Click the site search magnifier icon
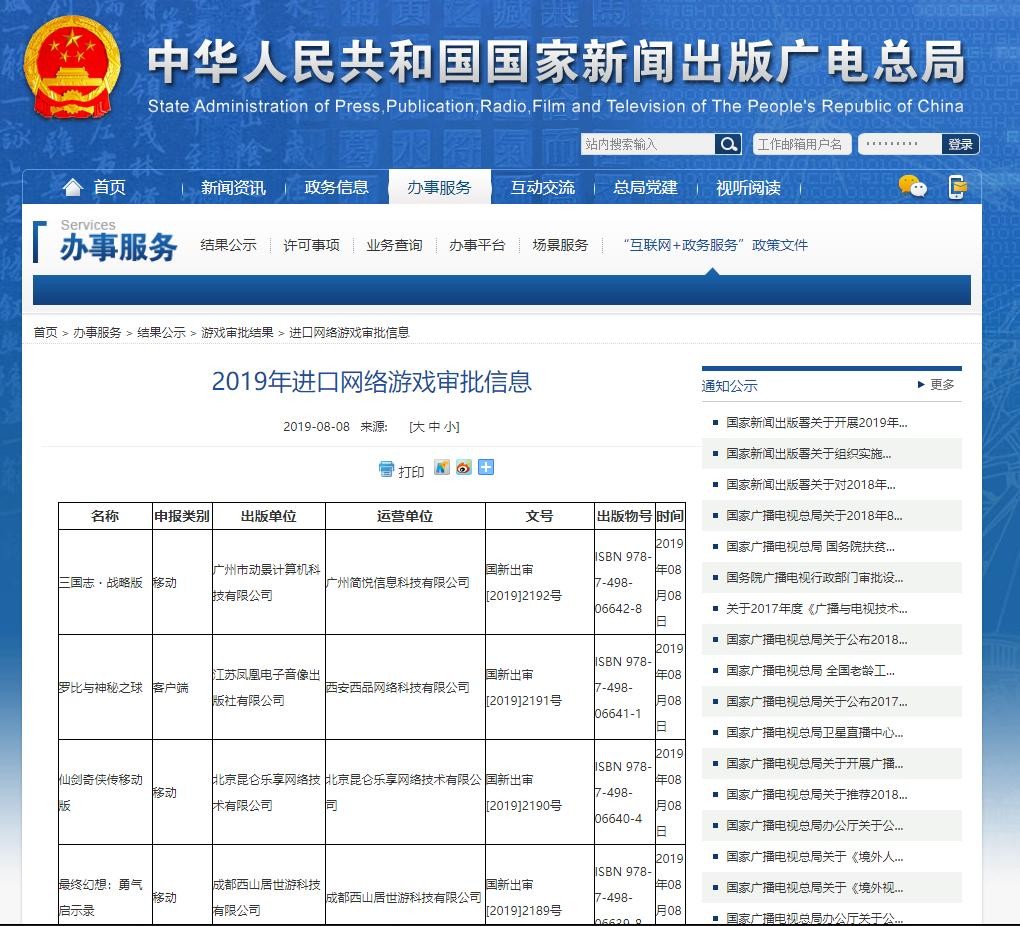Image resolution: width=1020 pixels, height=926 pixels. coord(728,144)
